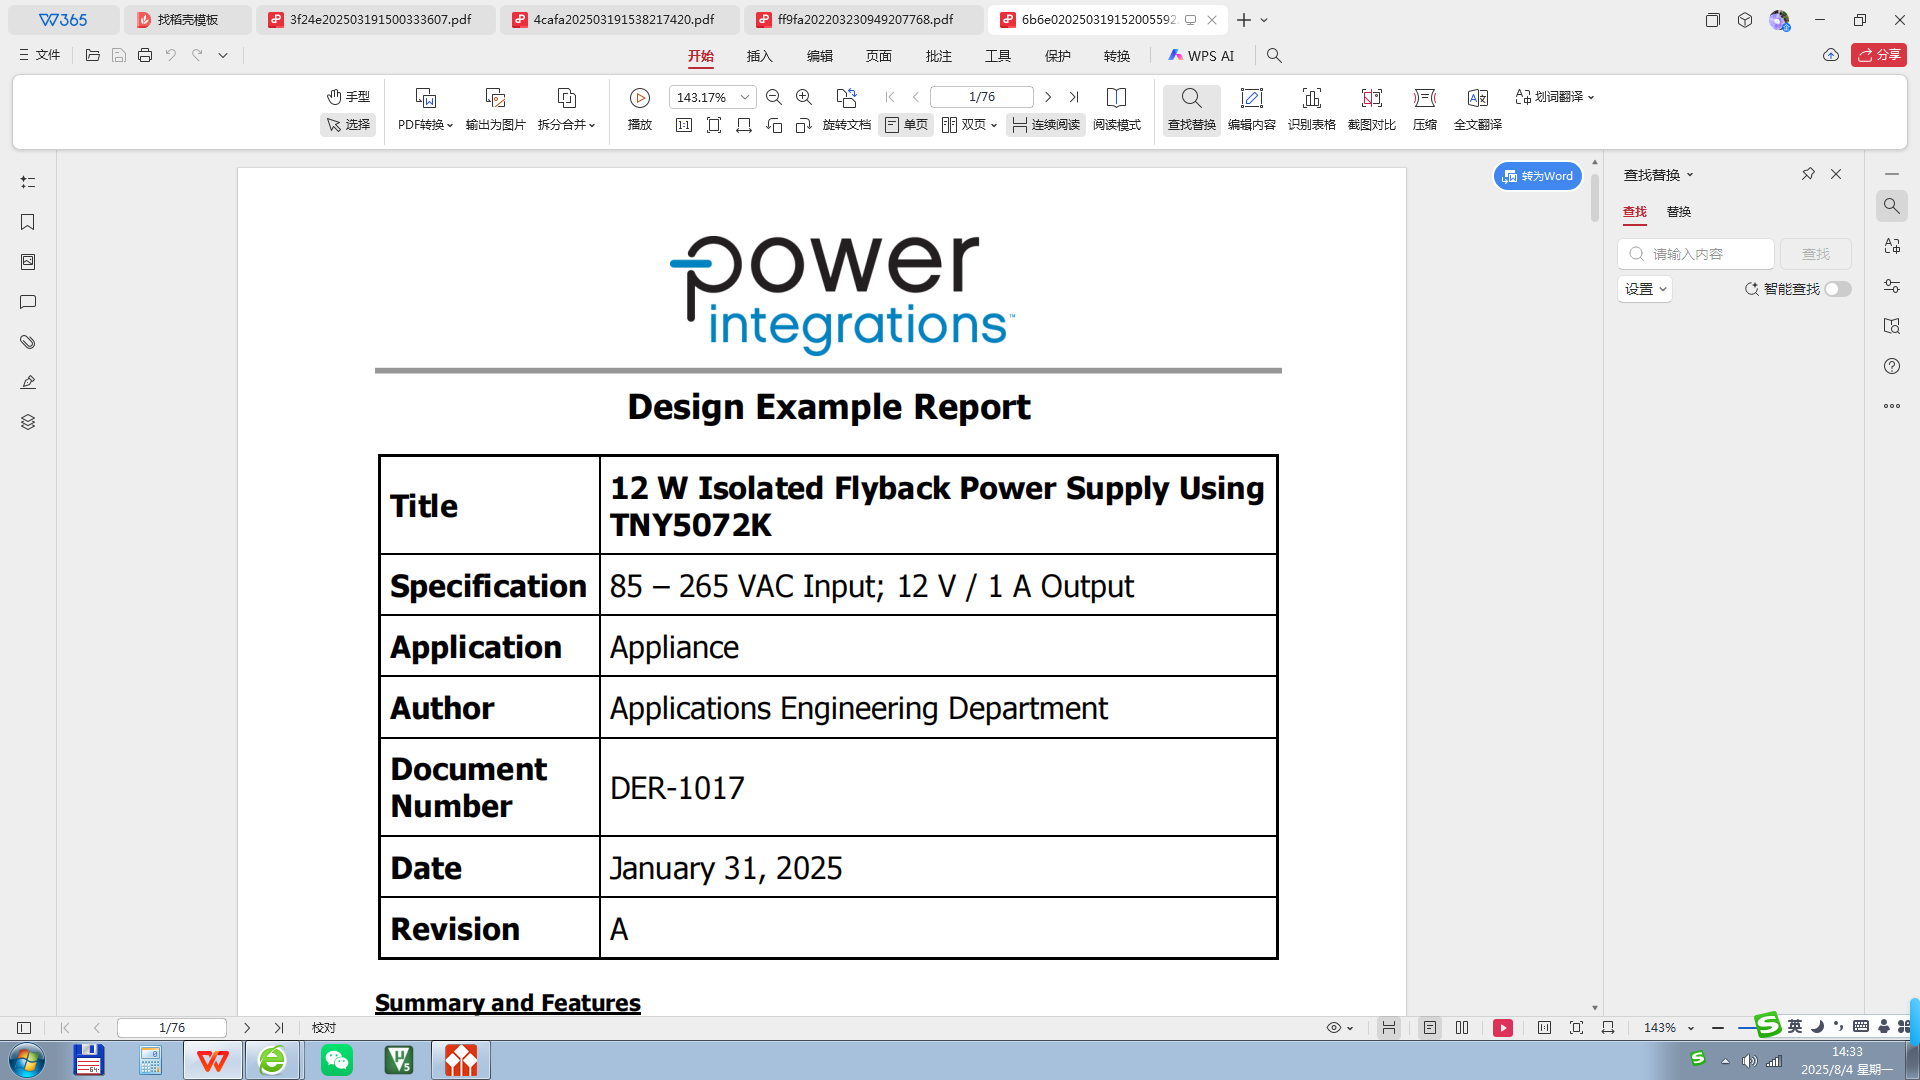
Task: Open Find and Replace tool (查找替换)
Action: [x=1191, y=109]
